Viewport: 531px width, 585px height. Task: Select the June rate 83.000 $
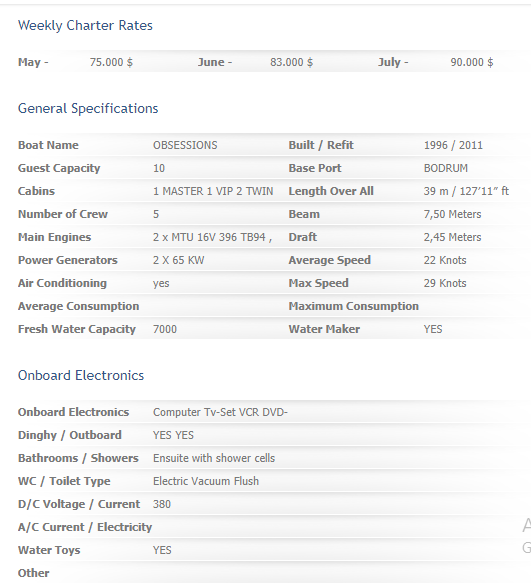(x=291, y=62)
